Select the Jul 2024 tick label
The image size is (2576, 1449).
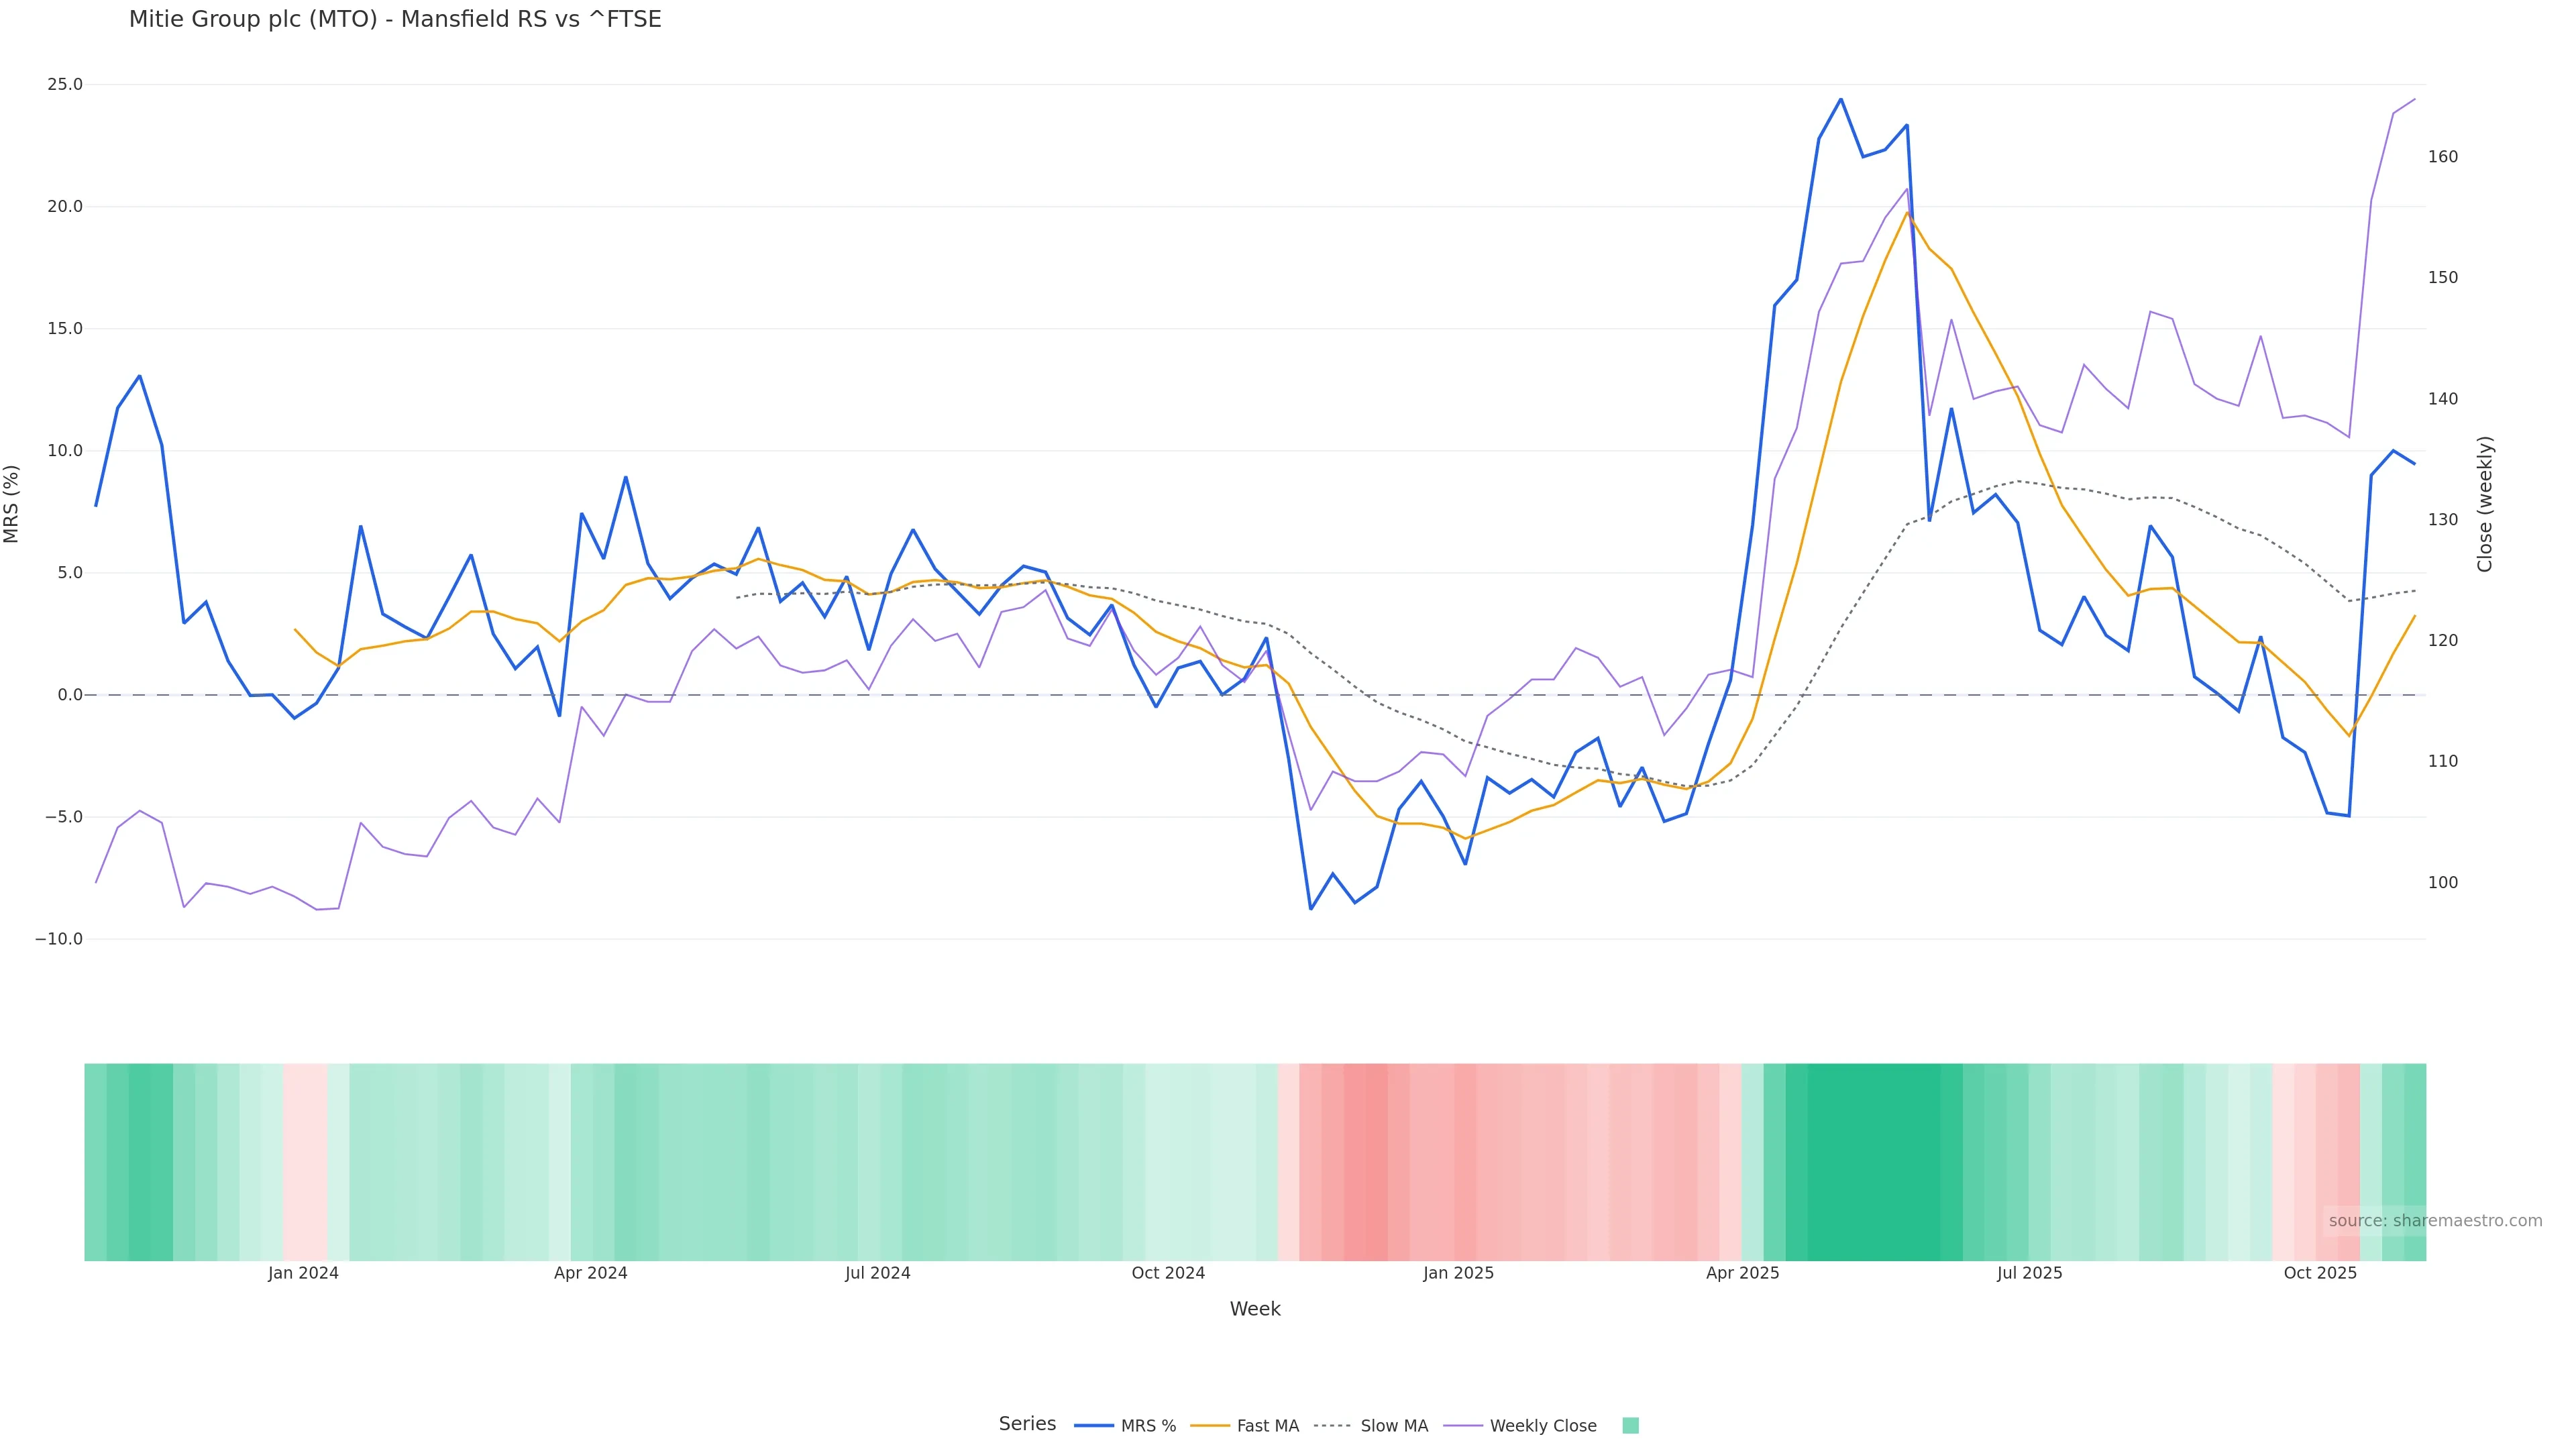point(877,1273)
